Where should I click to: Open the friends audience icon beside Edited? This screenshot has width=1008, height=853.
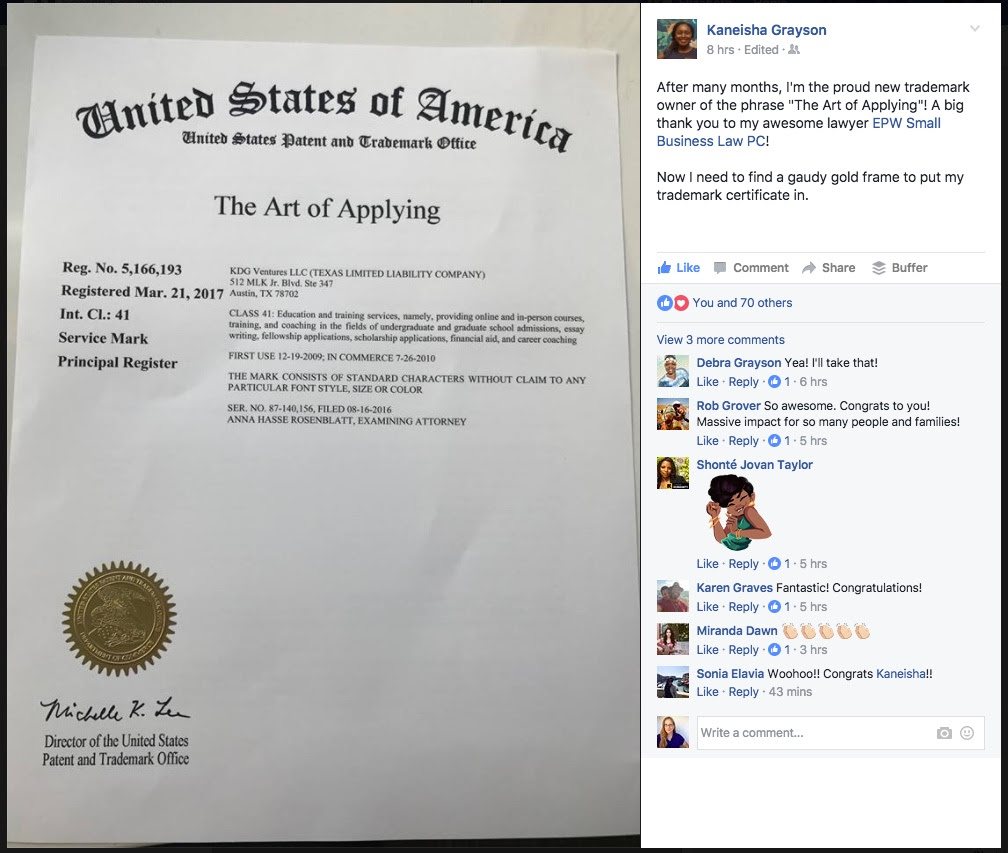coord(794,49)
